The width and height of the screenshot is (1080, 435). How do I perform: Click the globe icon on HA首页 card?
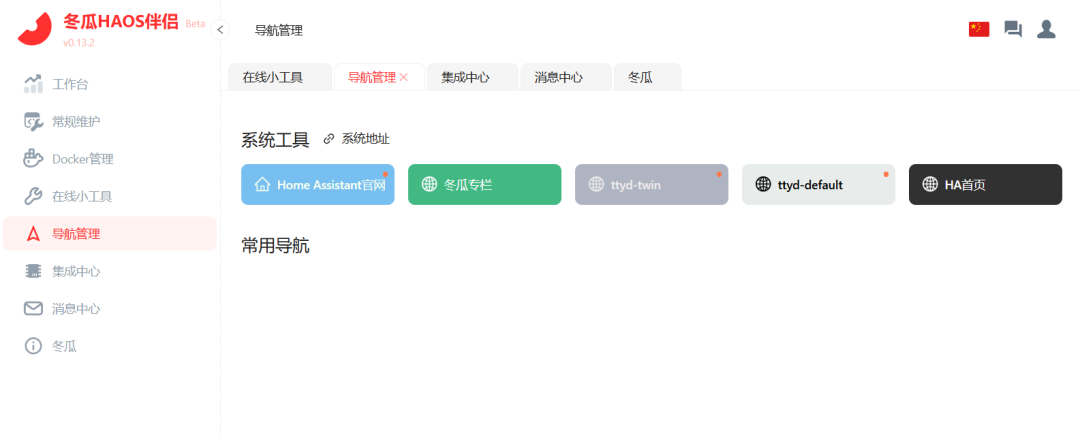pyautogui.click(x=931, y=184)
